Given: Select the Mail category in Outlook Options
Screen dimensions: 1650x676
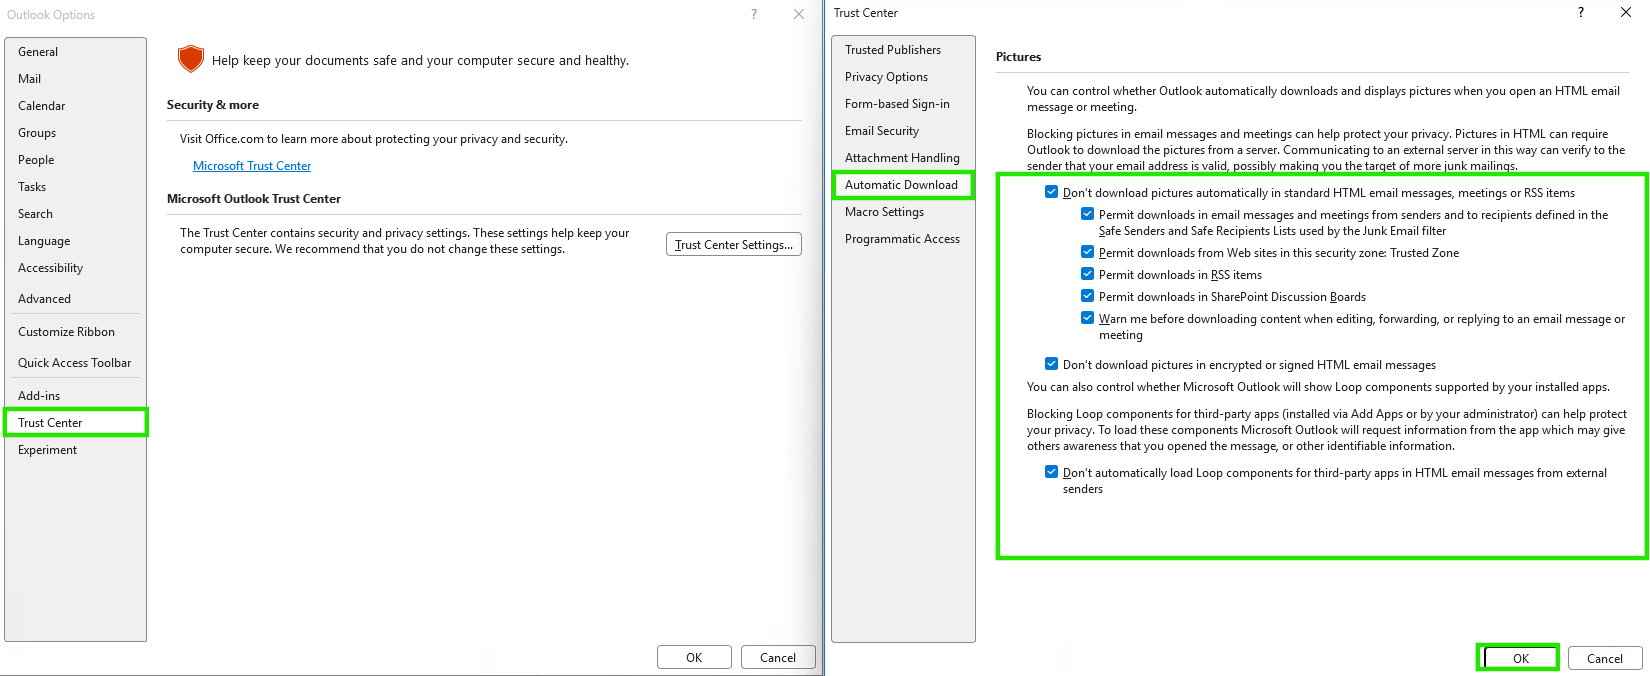Looking at the screenshot, I should tap(75, 79).
